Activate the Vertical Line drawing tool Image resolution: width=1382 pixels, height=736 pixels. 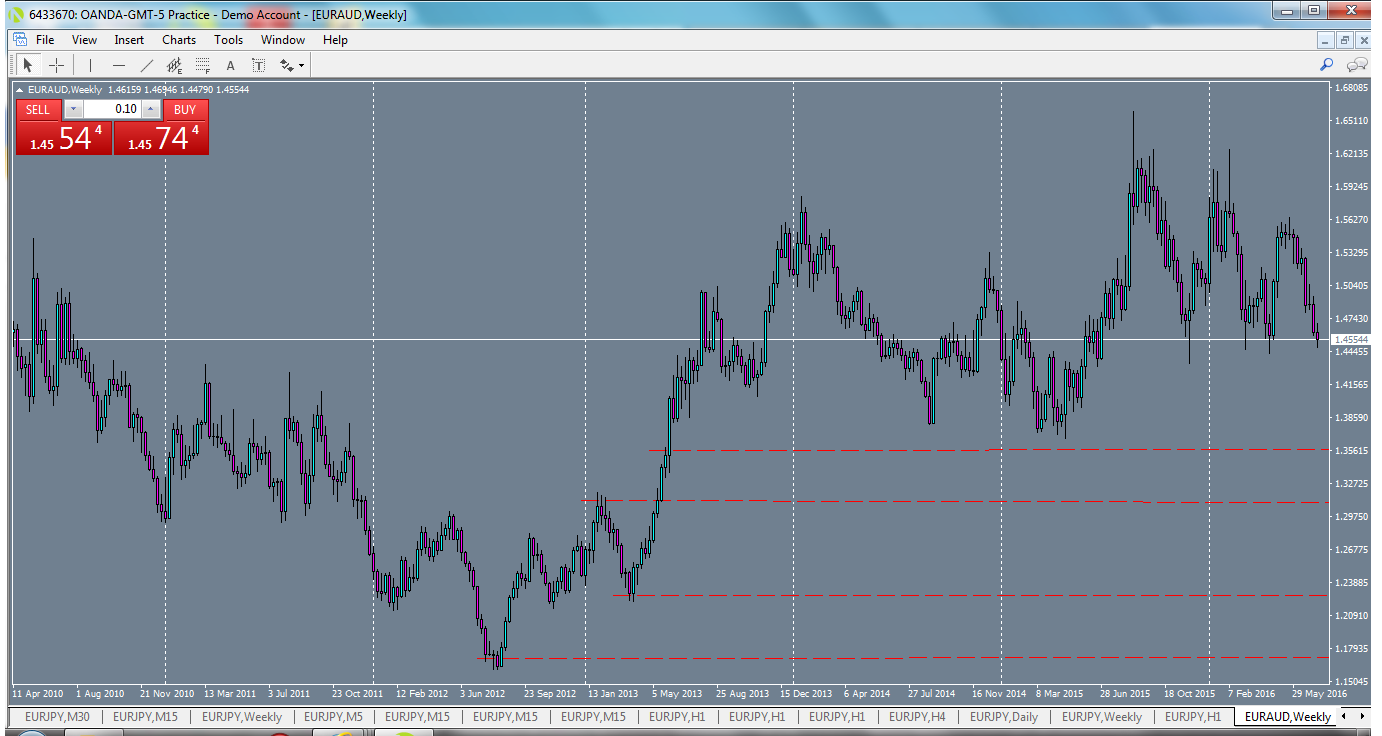coord(89,64)
